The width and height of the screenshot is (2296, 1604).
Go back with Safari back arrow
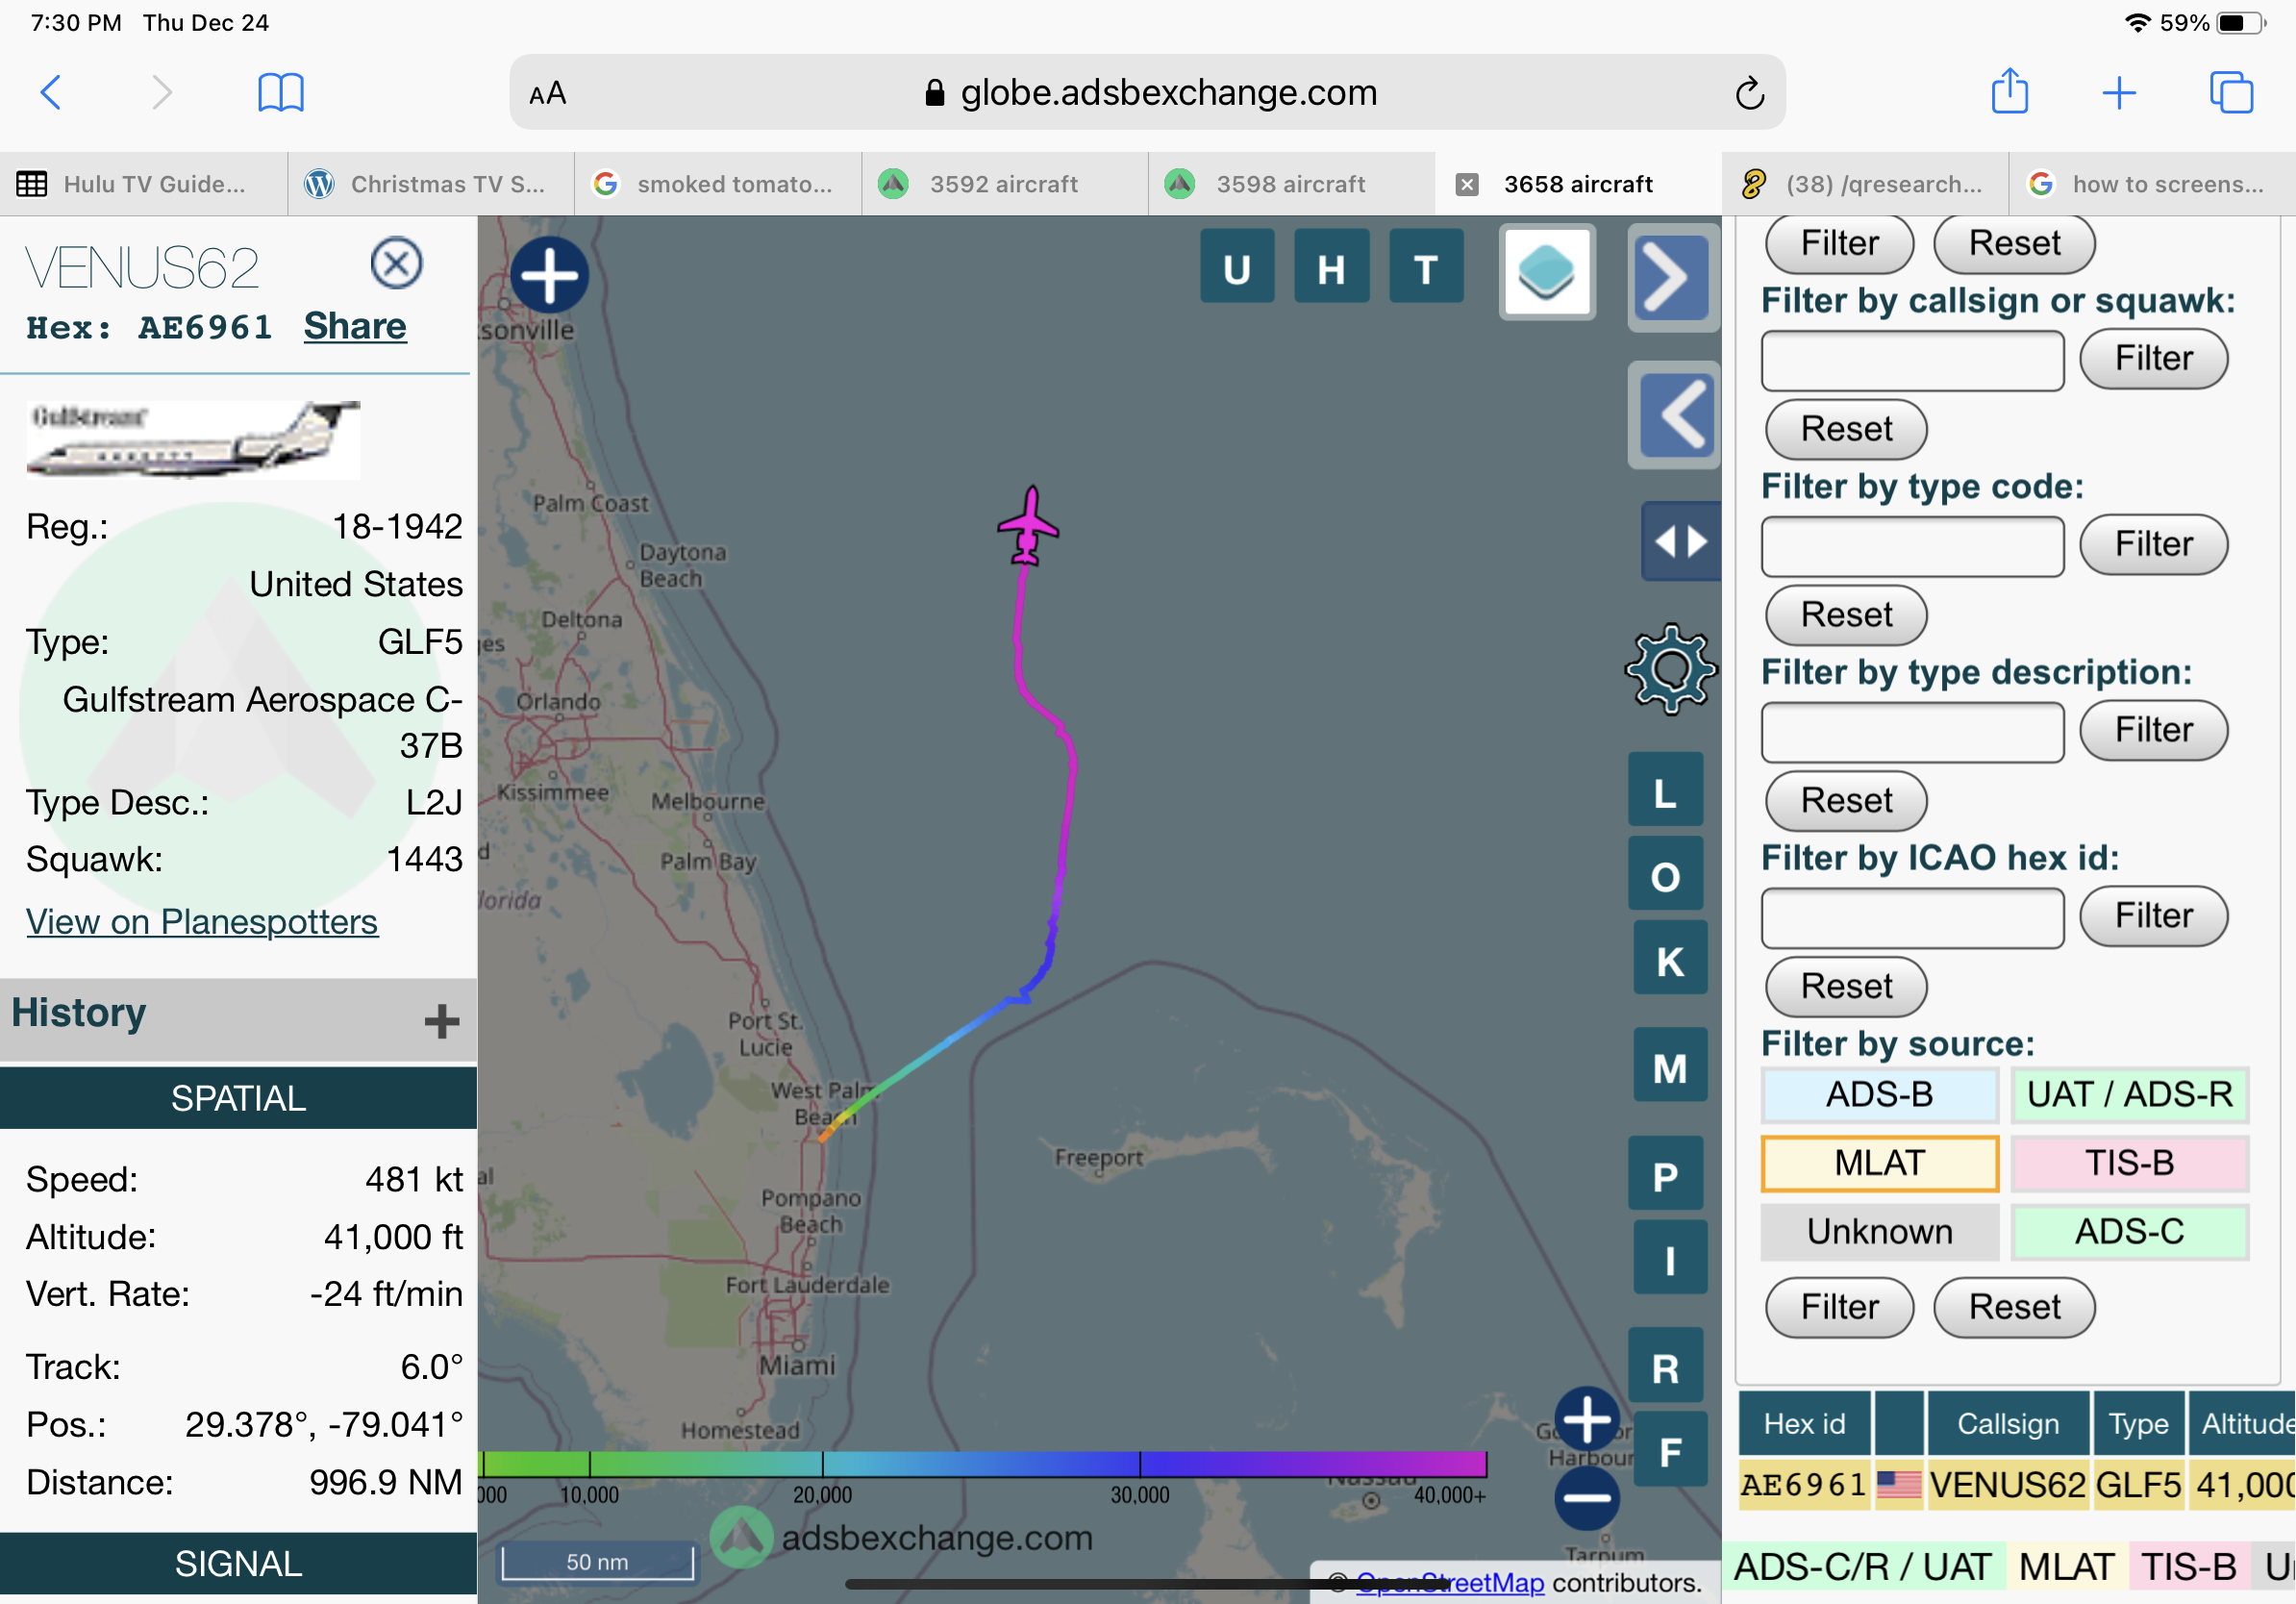point(51,92)
